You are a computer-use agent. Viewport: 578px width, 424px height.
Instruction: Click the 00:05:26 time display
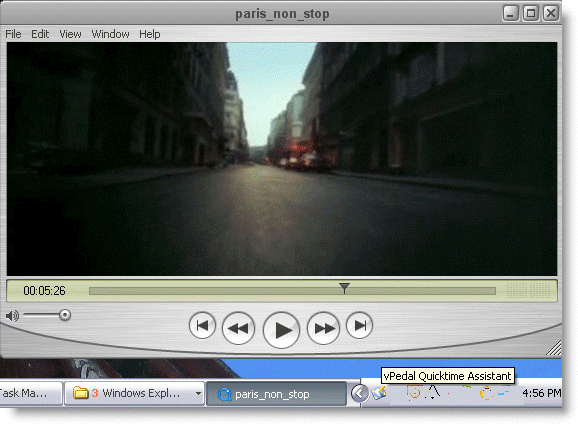click(44, 291)
